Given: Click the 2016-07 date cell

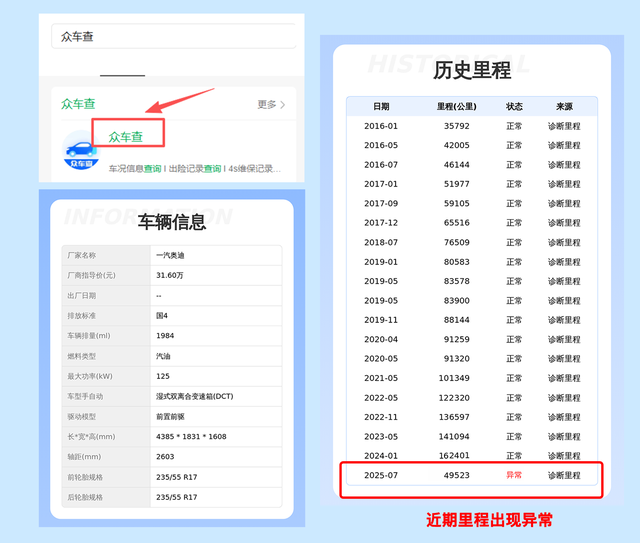Looking at the screenshot, I should [381, 165].
